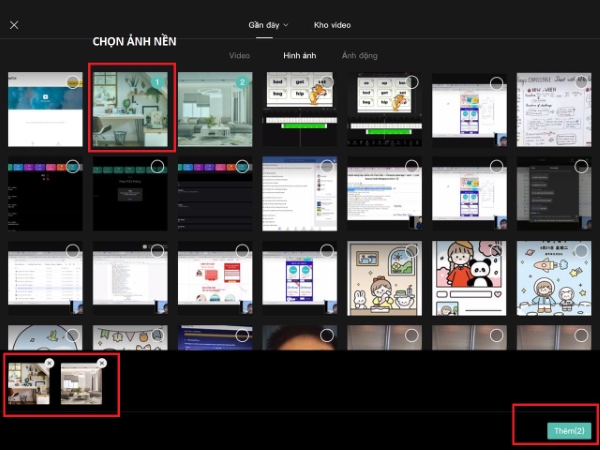
Task: Tick circle on first top-left website screenshot
Action: click(x=73, y=82)
